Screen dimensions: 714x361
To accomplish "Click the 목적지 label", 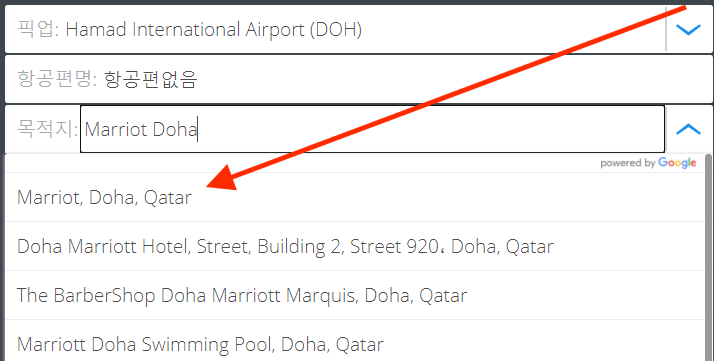I will (47, 129).
